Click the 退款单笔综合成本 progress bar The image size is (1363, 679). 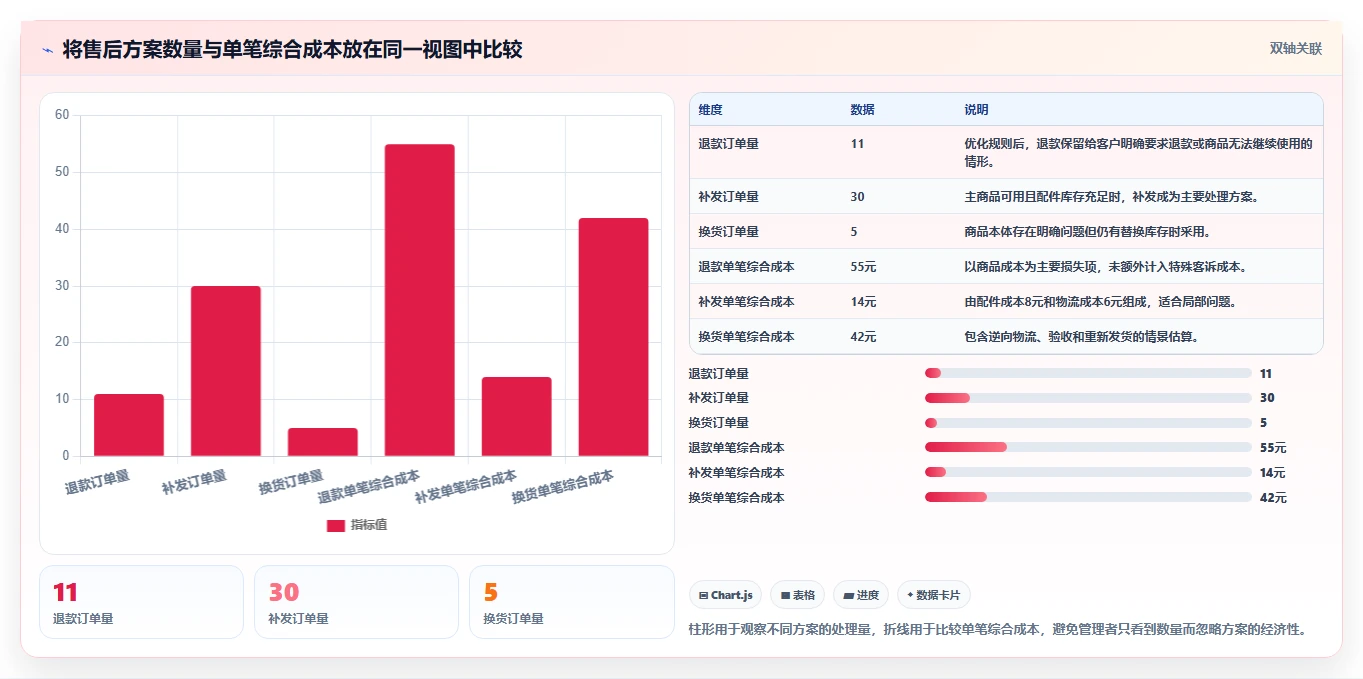(x=1088, y=448)
